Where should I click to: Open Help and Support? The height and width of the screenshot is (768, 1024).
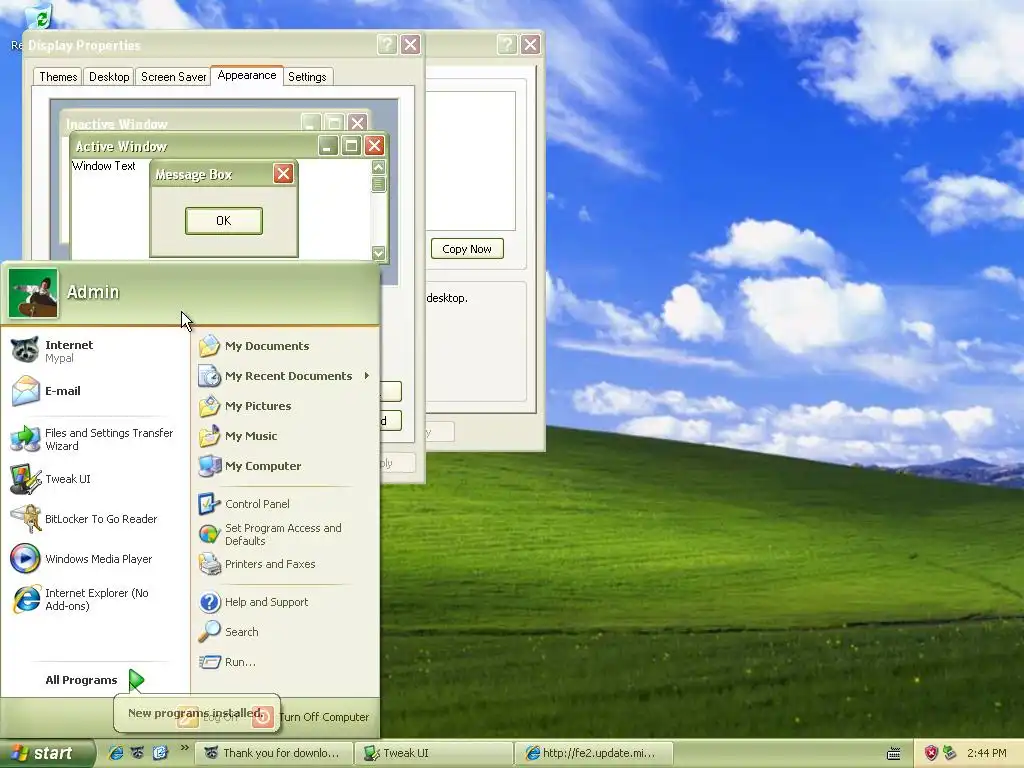pos(285,602)
